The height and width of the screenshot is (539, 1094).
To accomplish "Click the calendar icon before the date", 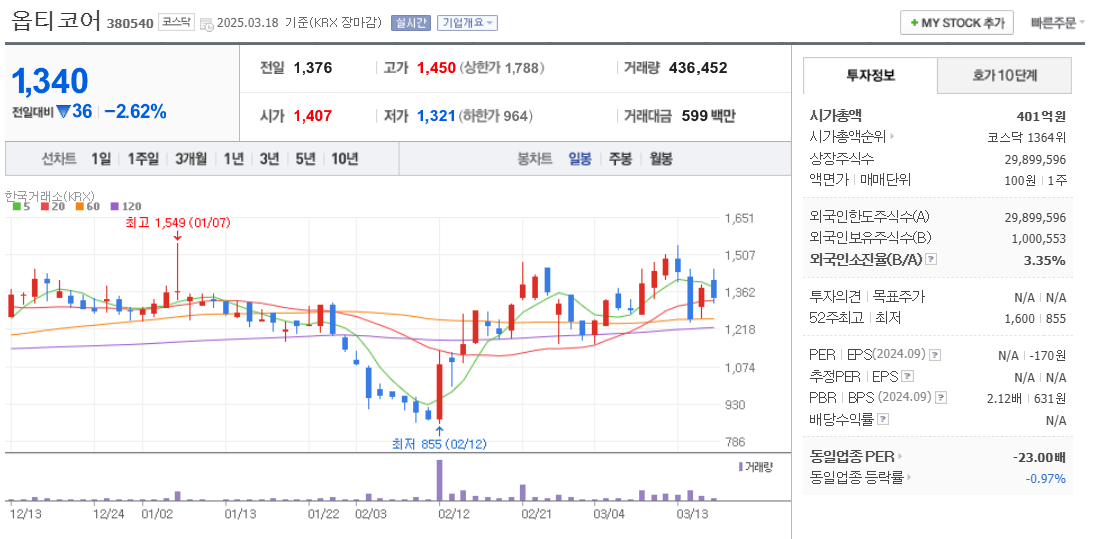I will (207, 24).
